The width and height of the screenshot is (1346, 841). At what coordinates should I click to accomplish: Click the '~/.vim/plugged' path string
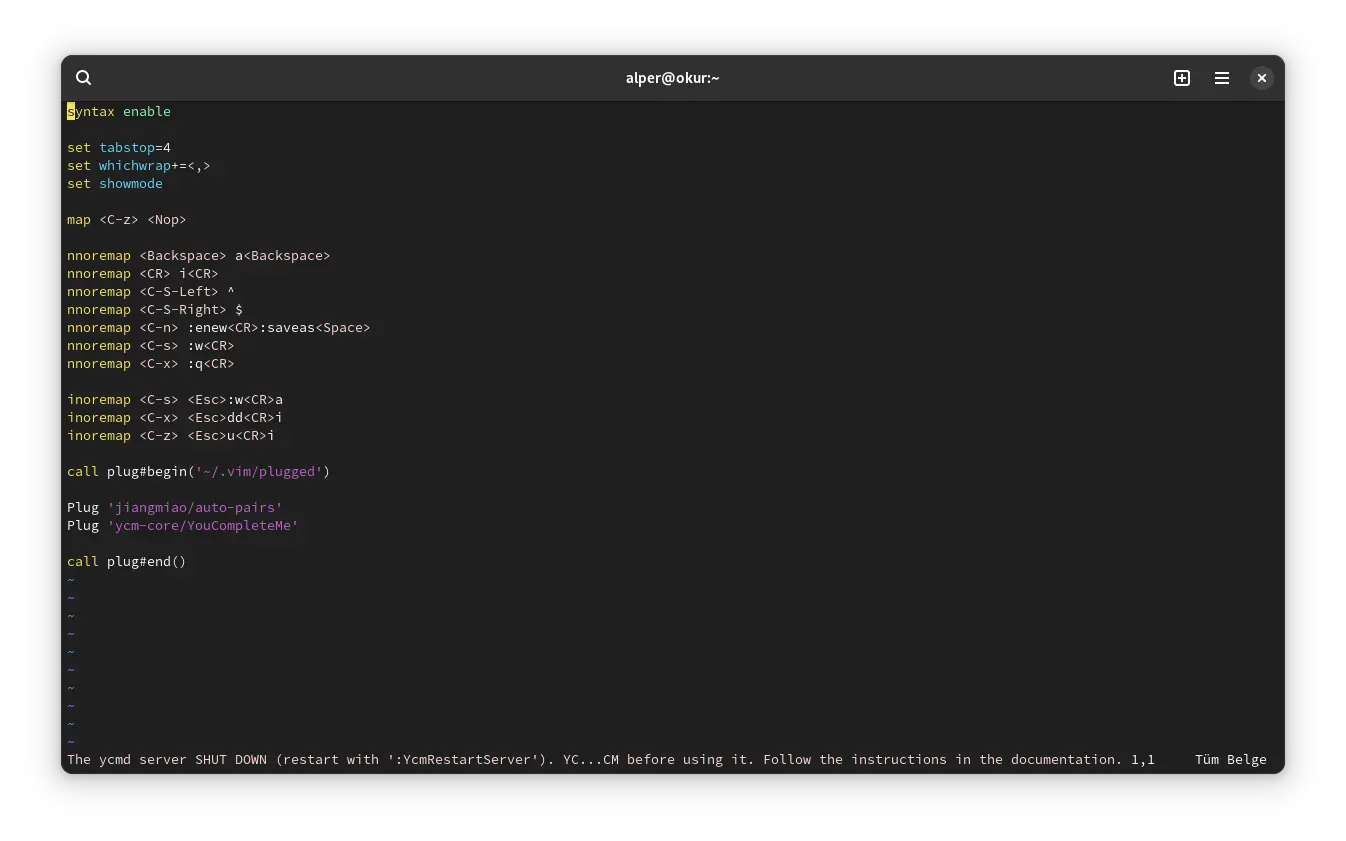(259, 471)
